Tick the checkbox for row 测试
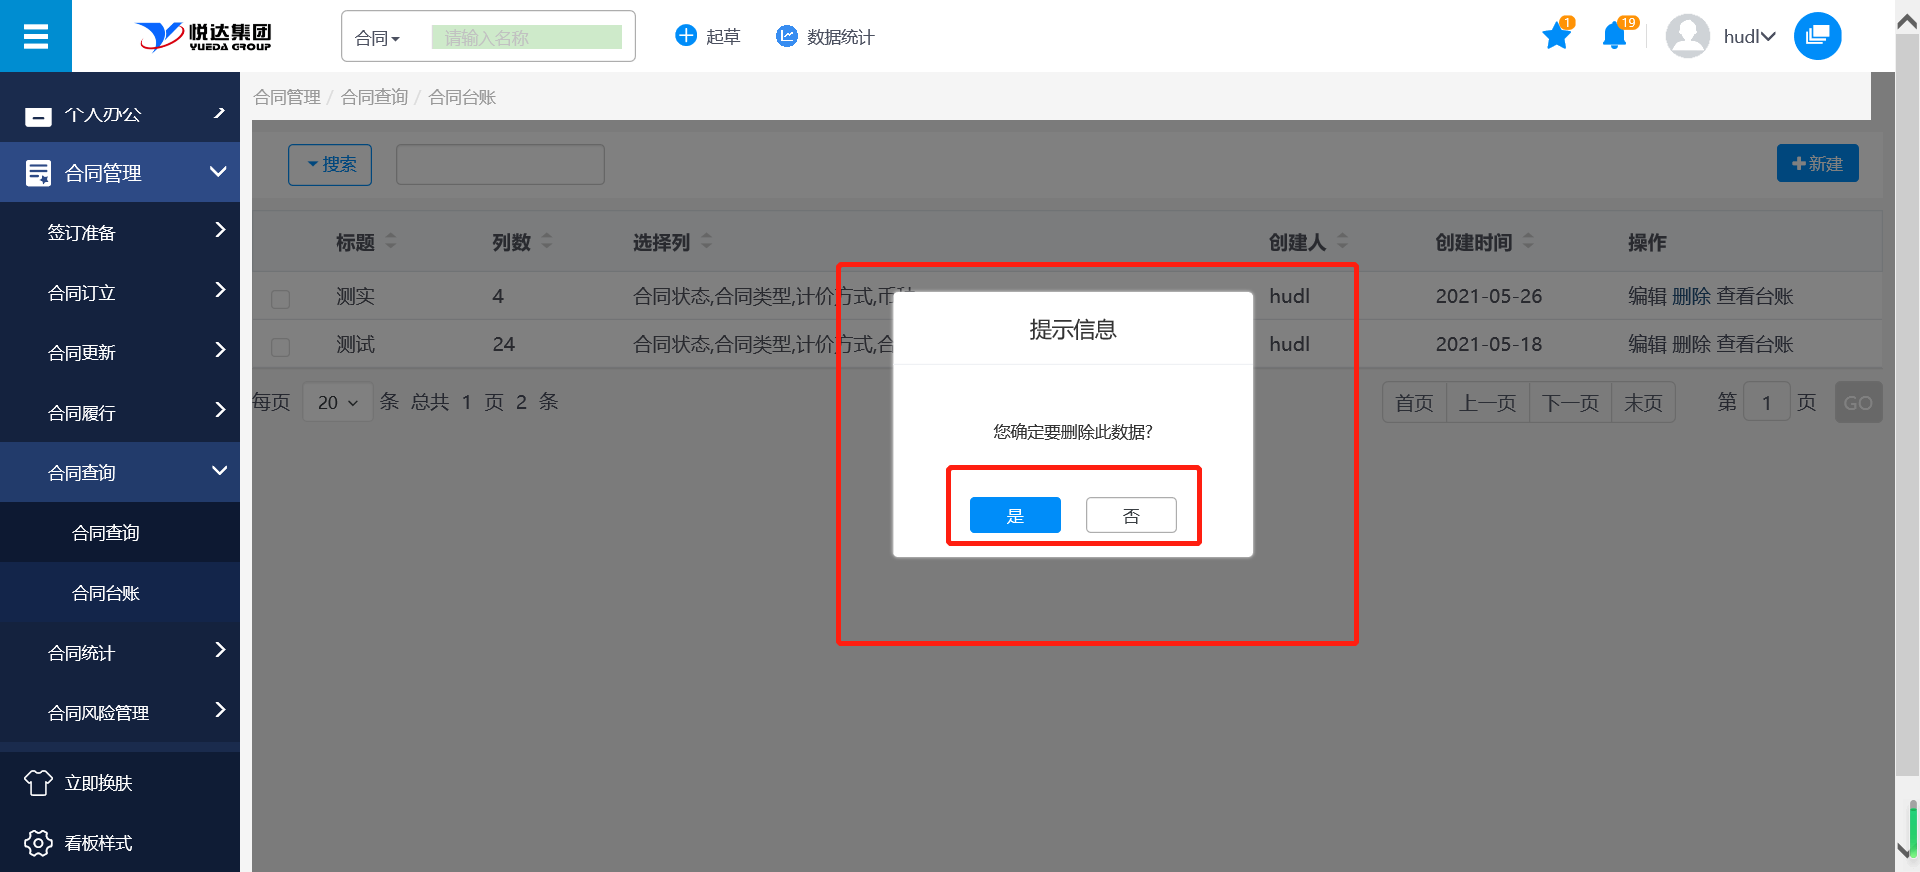 pyautogui.click(x=281, y=346)
